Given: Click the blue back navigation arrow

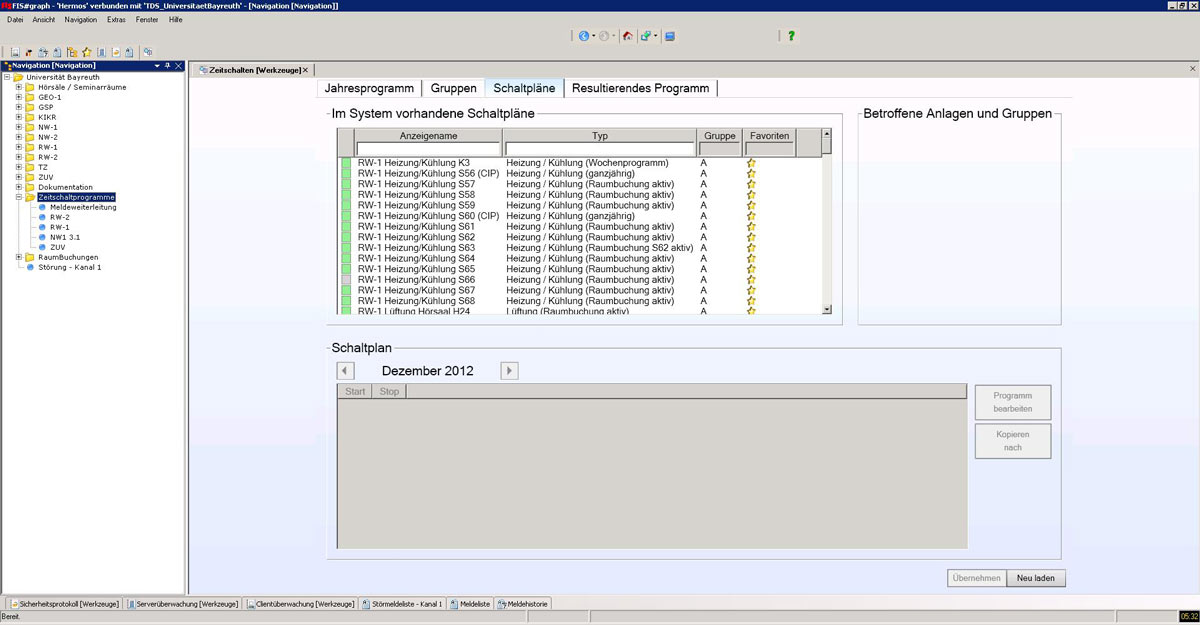Looking at the screenshot, I should [x=584, y=36].
